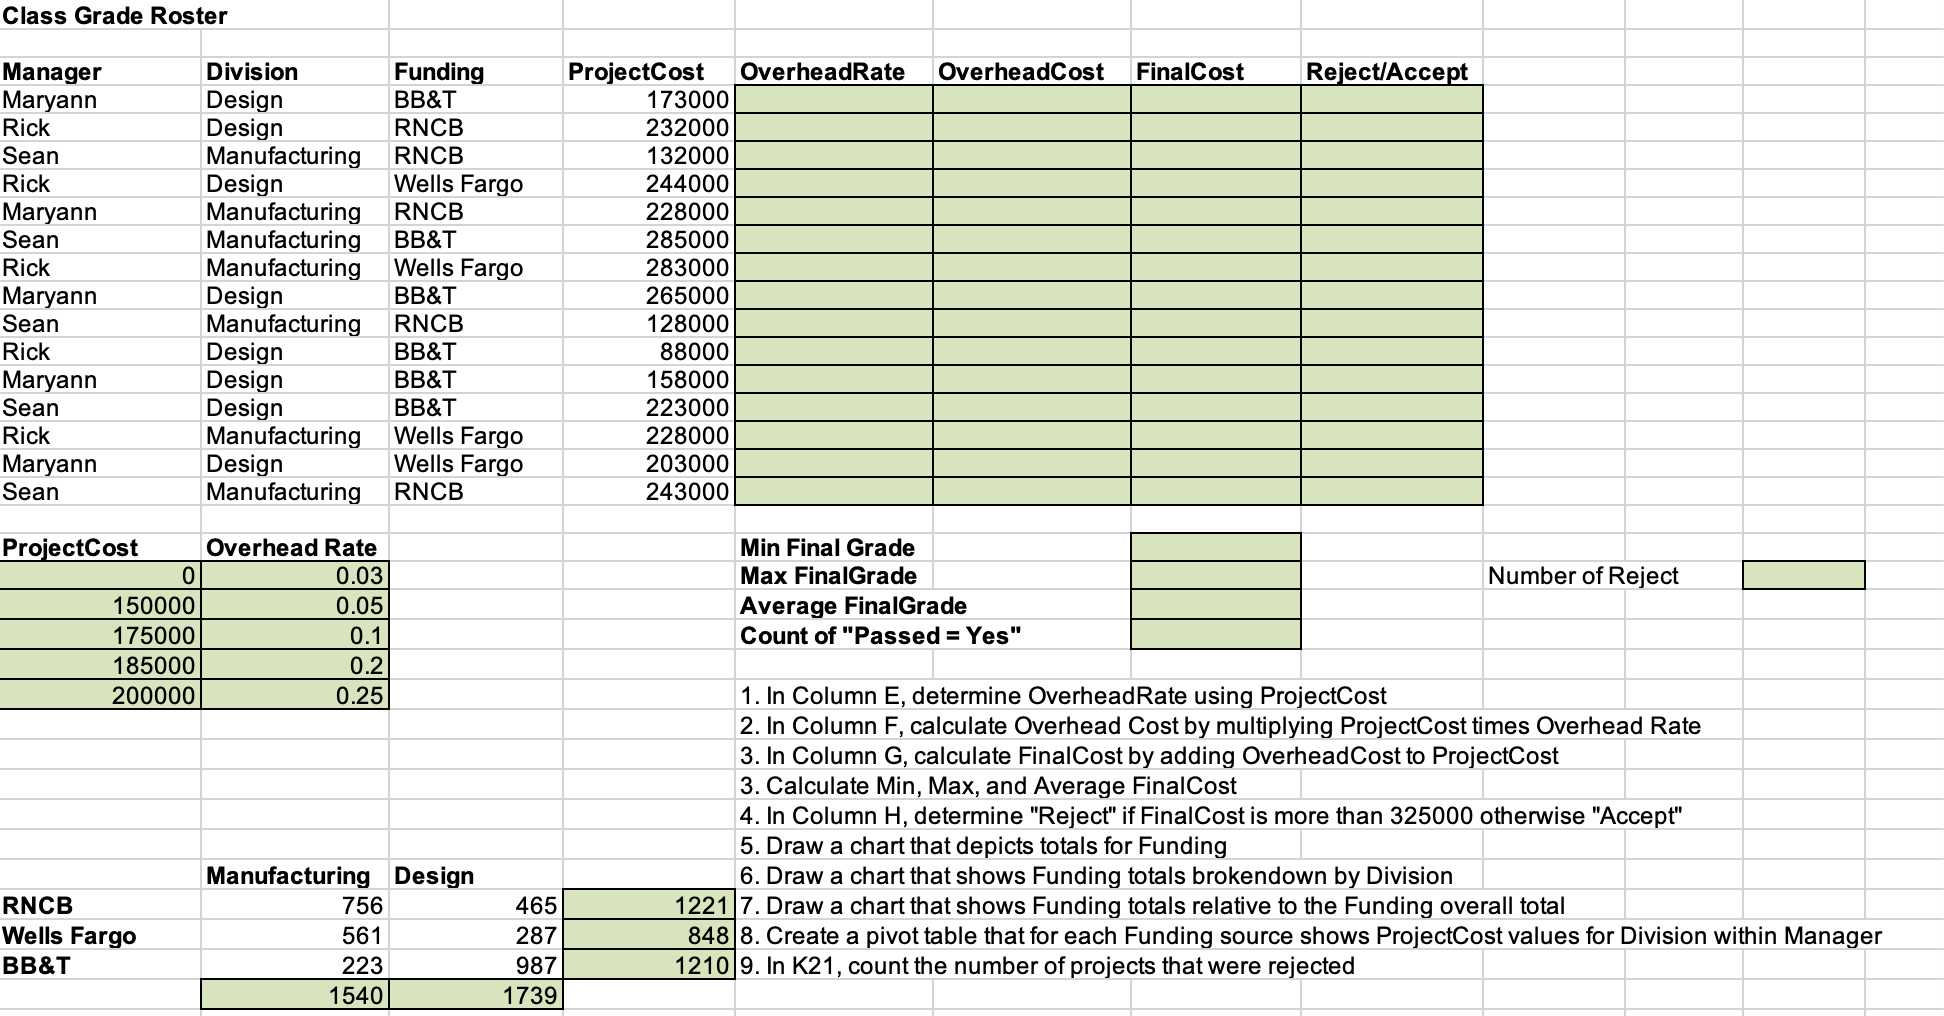Viewport: 1944px width, 1016px height.
Task: Click the "Number of Reject" label
Action: point(1583,576)
